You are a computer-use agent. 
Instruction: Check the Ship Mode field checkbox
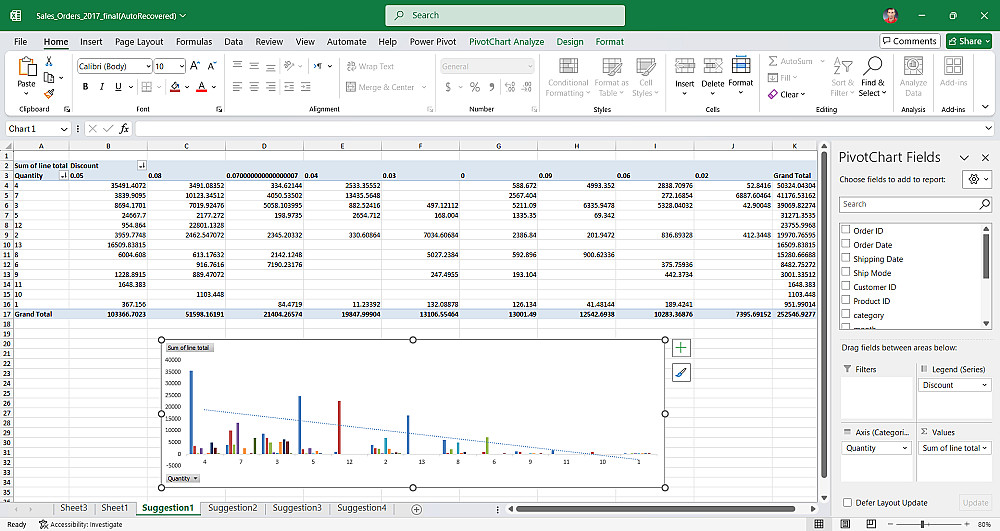[846, 272]
